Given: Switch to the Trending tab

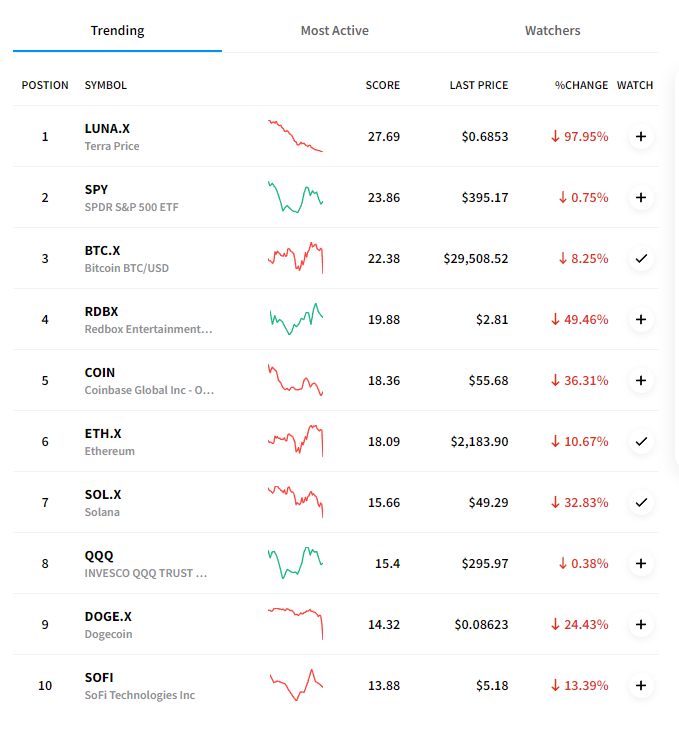Looking at the screenshot, I should pos(117,31).
